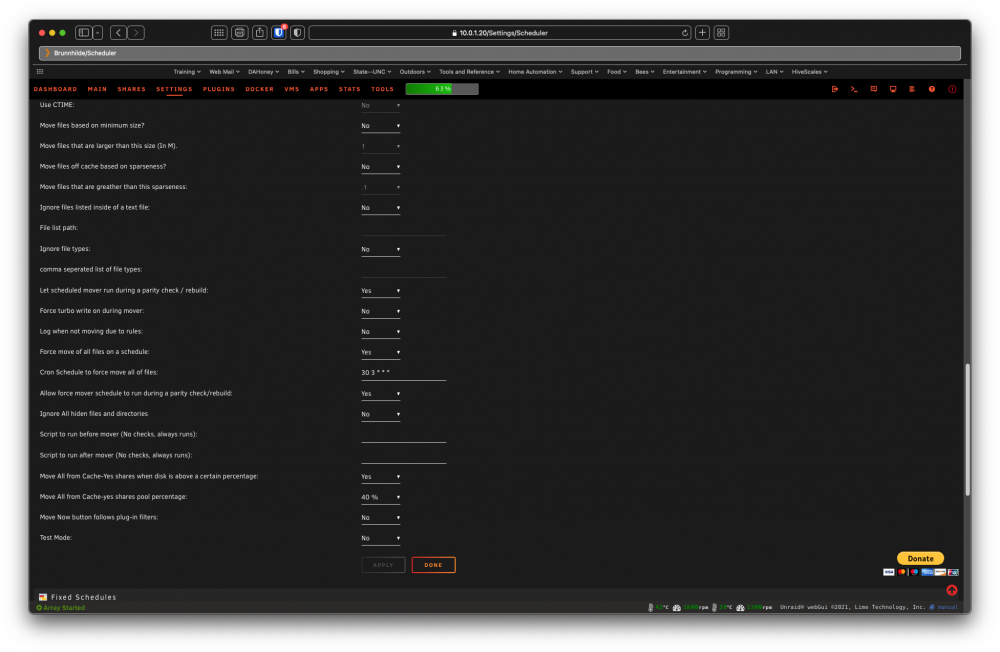Open the TOOLS tab

(x=383, y=89)
